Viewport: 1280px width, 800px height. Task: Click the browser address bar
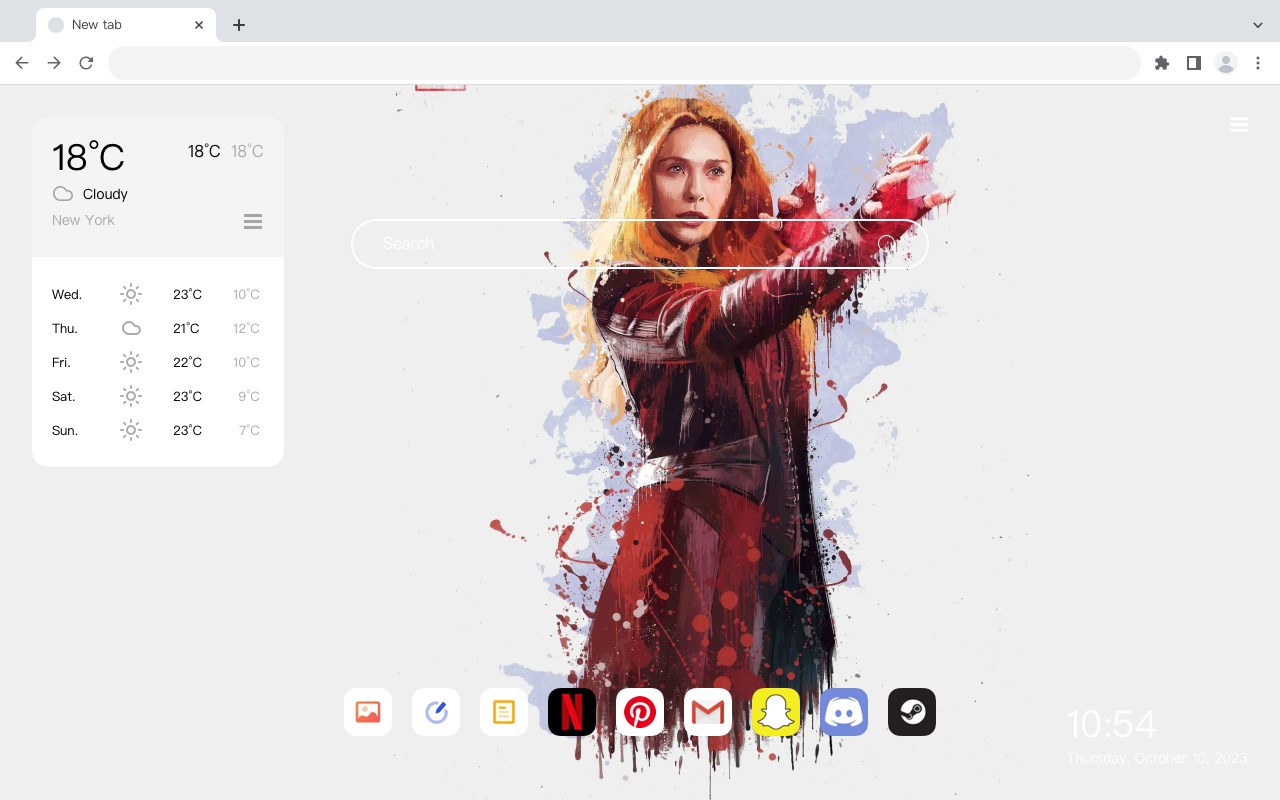pyautogui.click(x=624, y=63)
